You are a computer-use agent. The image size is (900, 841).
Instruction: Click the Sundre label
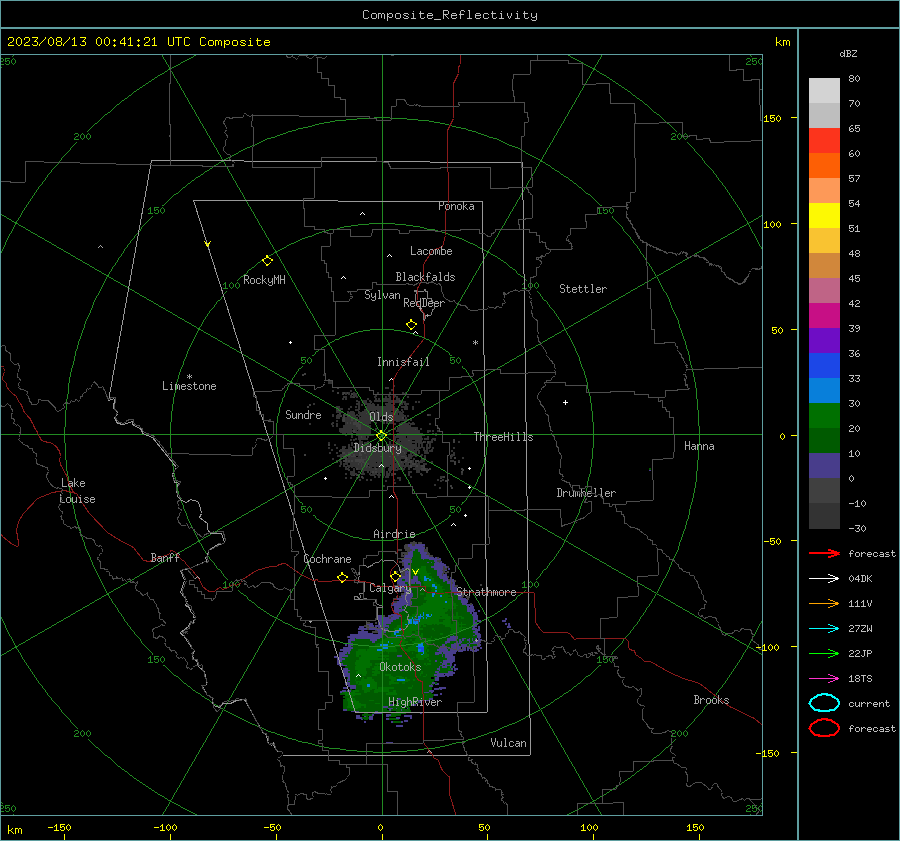click(x=303, y=414)
